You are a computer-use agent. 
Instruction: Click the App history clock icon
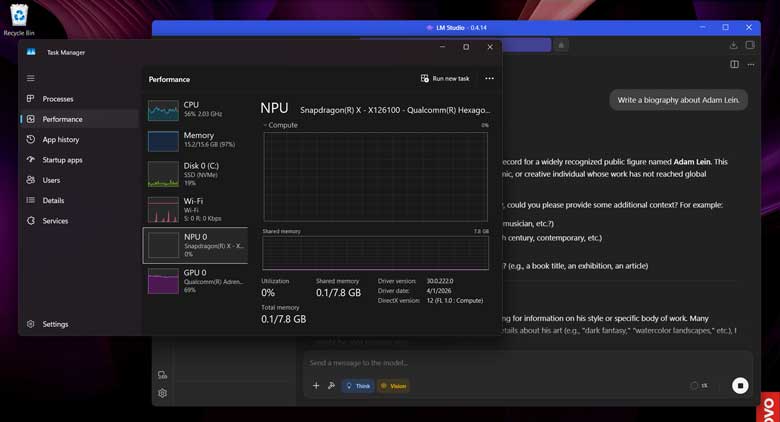click(x=31, y=139)
